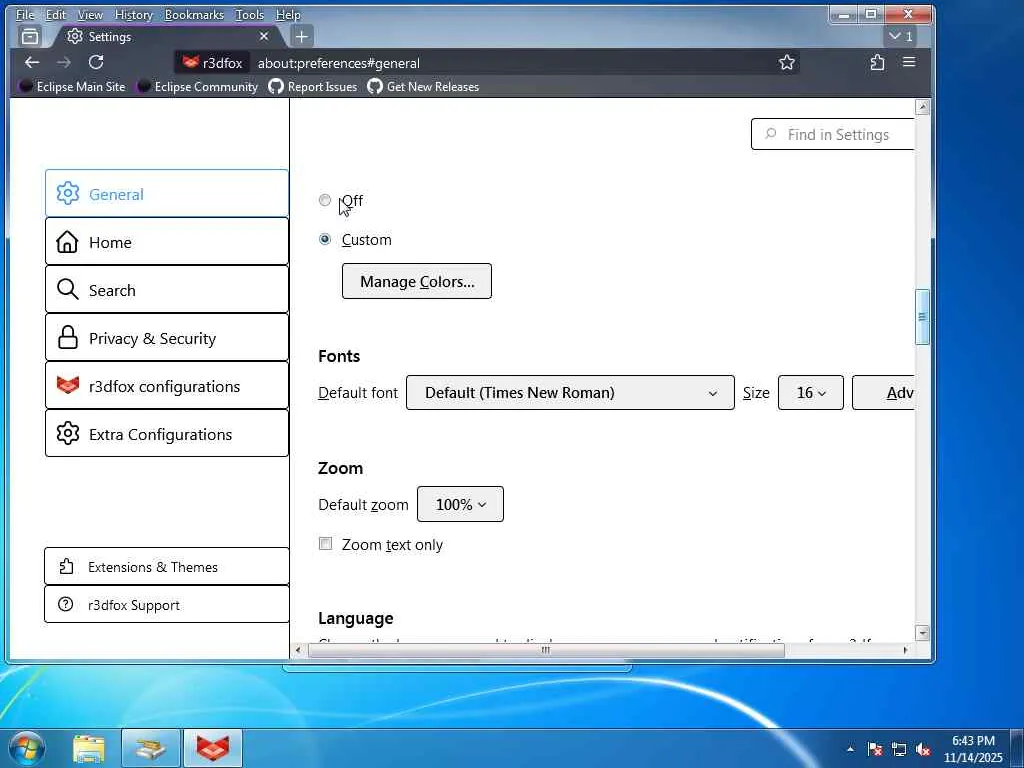Close the Settings tab
The height and width of the screenshot is (768, 1024).
coord(264,37)
